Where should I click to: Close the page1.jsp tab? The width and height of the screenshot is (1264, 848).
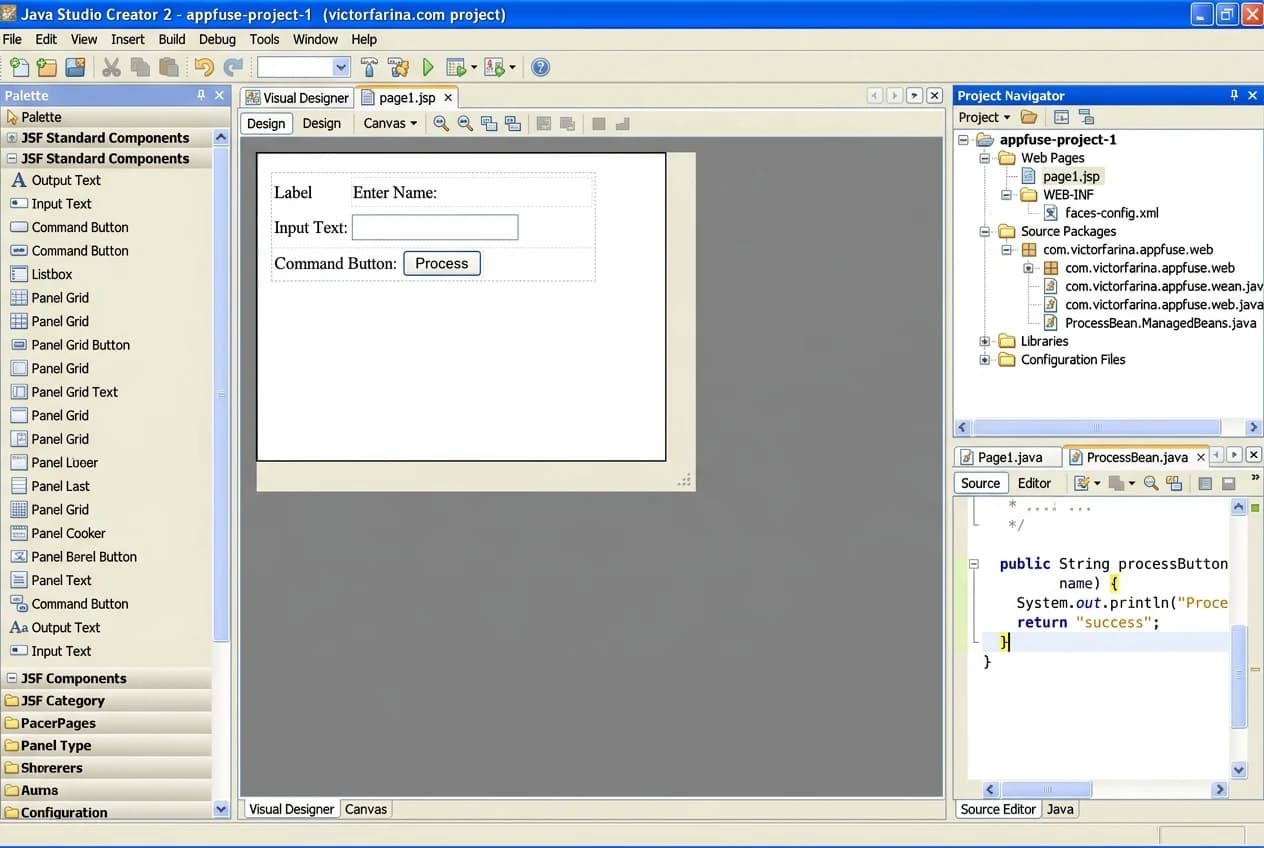448,97
